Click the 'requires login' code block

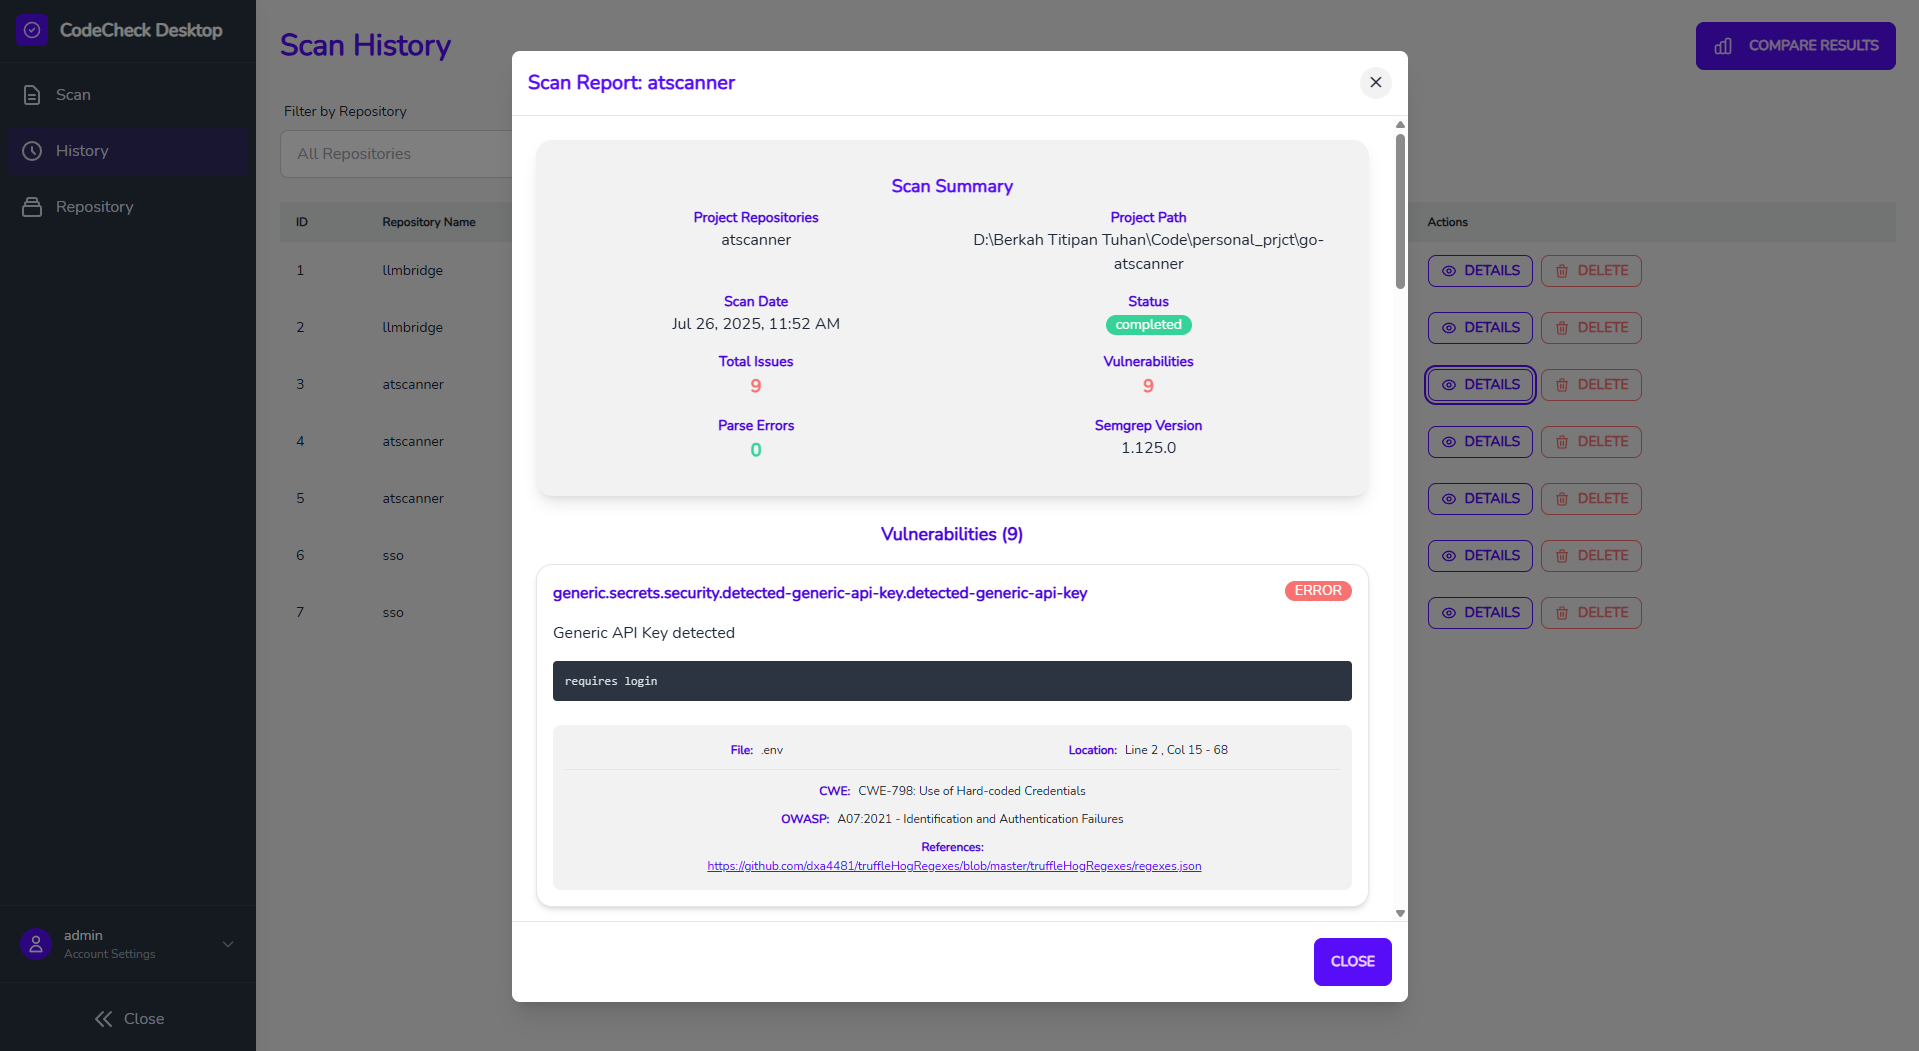(952, 681)
